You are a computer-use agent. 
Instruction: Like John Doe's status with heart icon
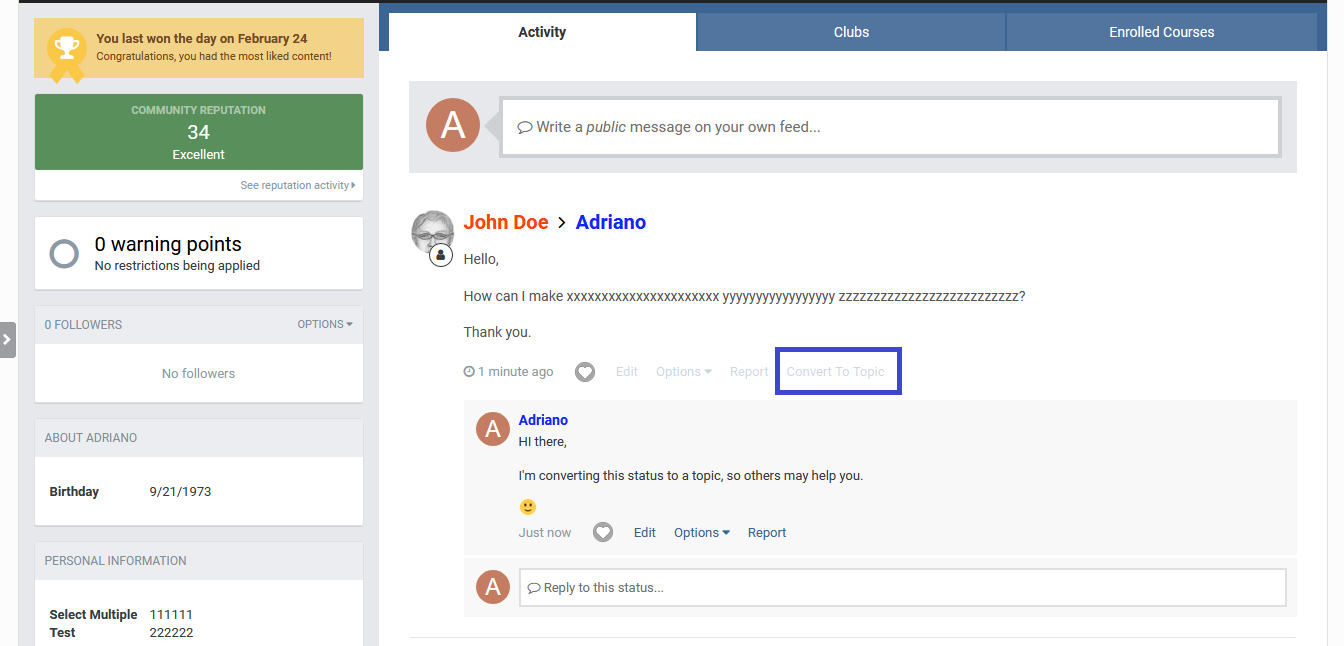[585, 372]
